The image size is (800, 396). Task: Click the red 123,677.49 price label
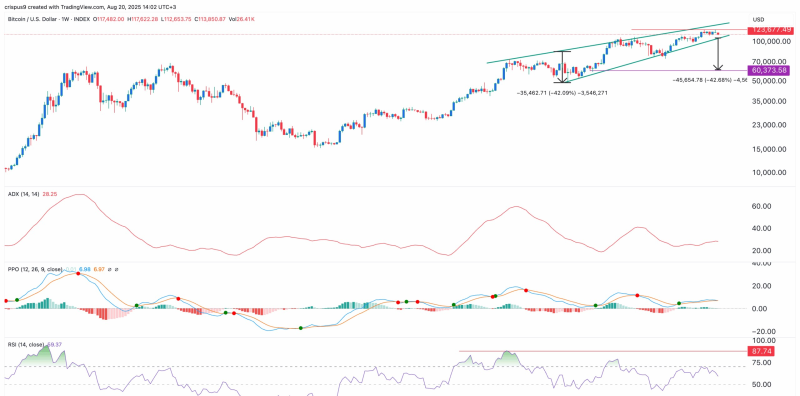pos(771,31)
